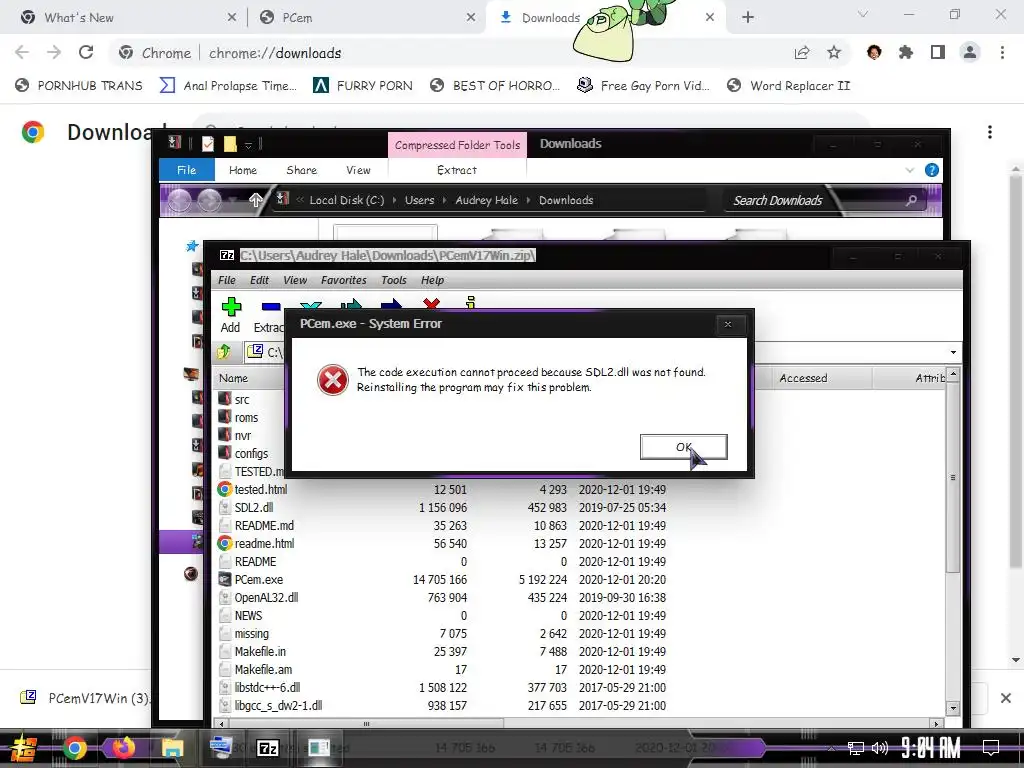Select tested.html in the 7-Zip list

pos(261,489)
